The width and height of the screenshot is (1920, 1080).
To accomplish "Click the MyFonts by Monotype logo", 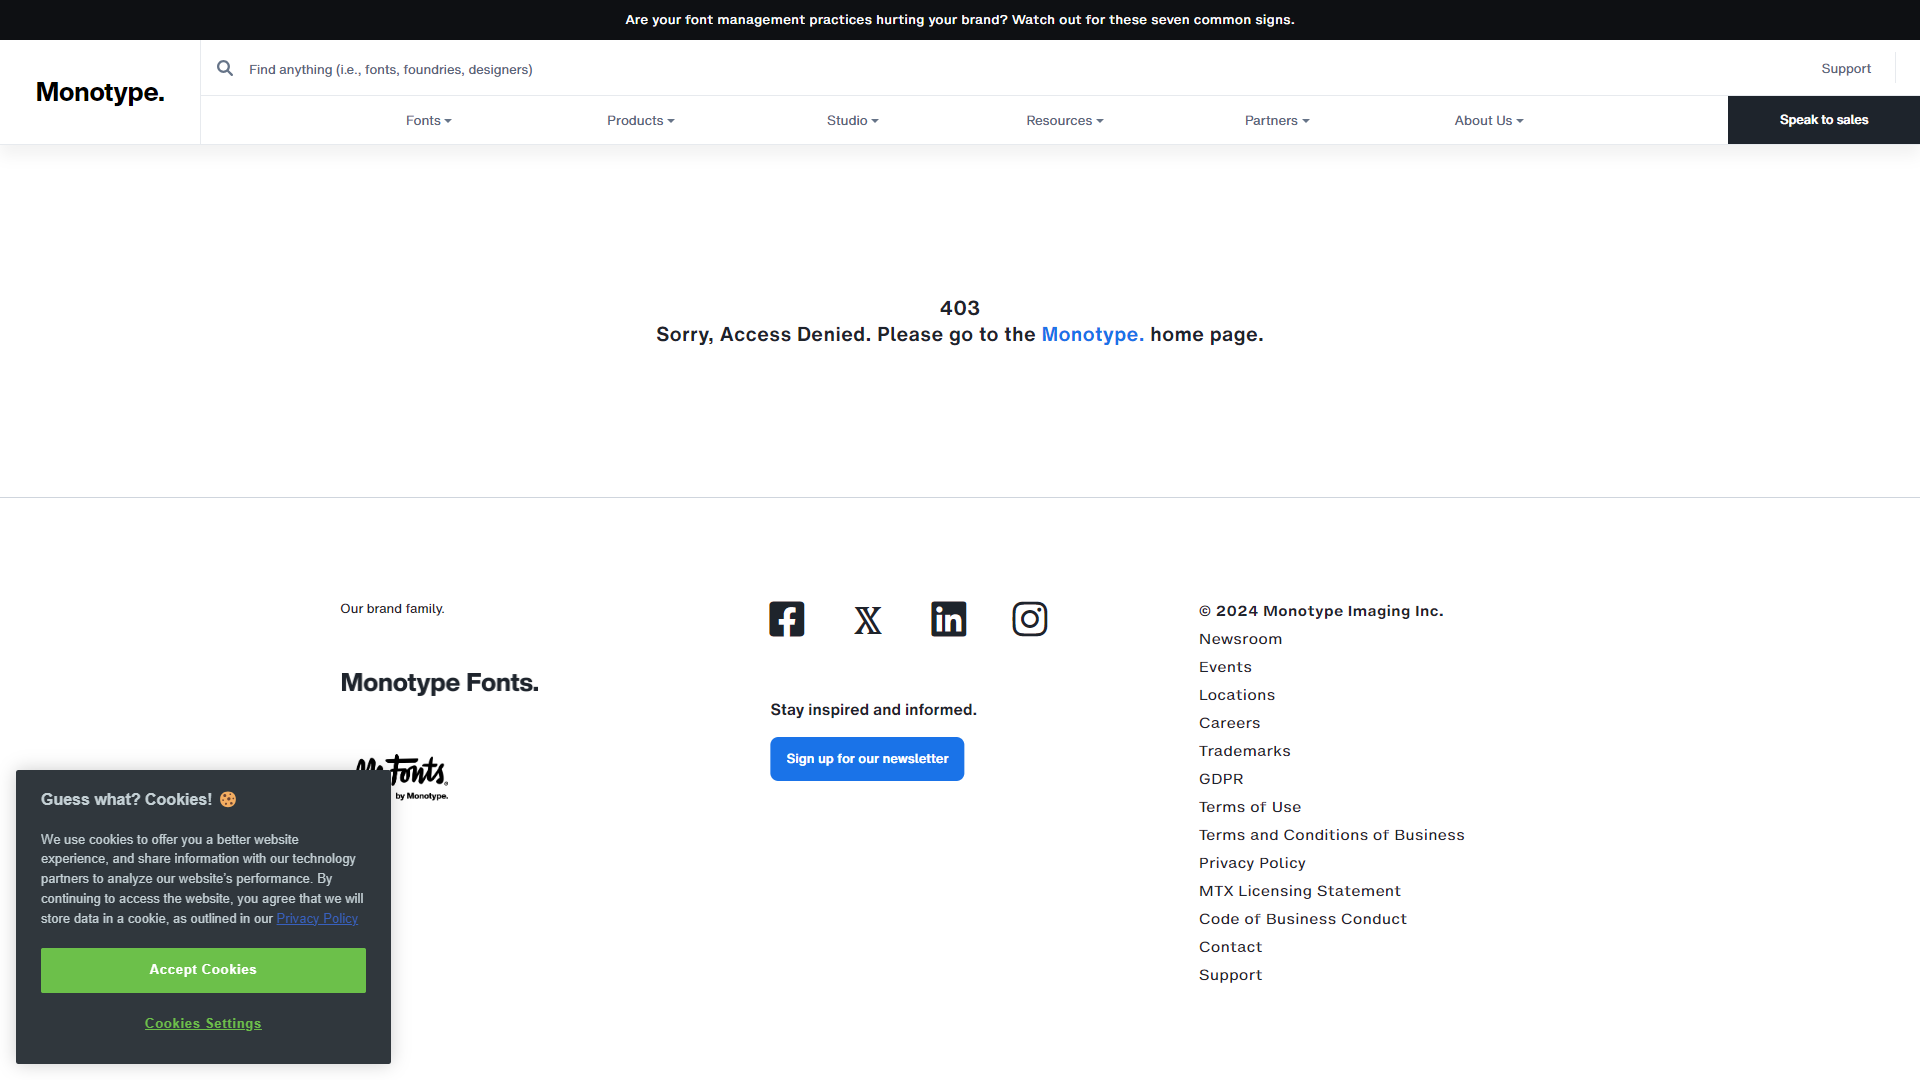I will pos(400,773).
